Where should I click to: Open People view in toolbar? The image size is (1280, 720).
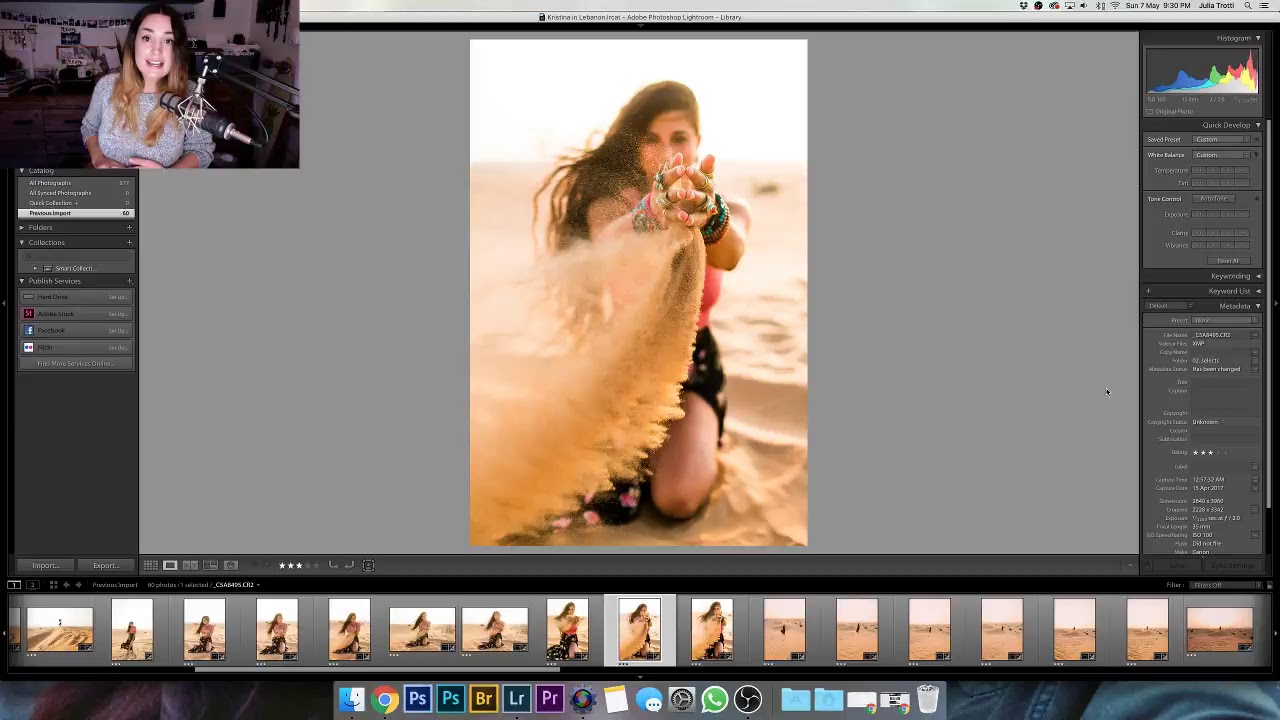(x=230, y=565)
